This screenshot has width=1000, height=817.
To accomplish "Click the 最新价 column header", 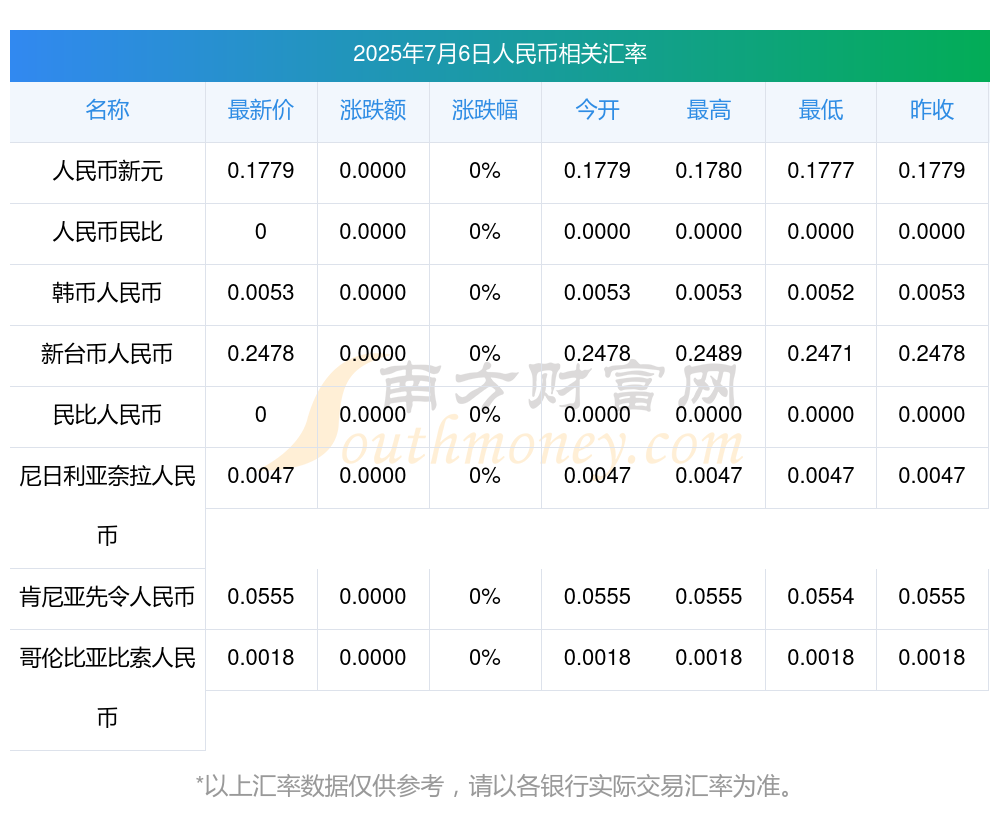I will pos(261,110).
